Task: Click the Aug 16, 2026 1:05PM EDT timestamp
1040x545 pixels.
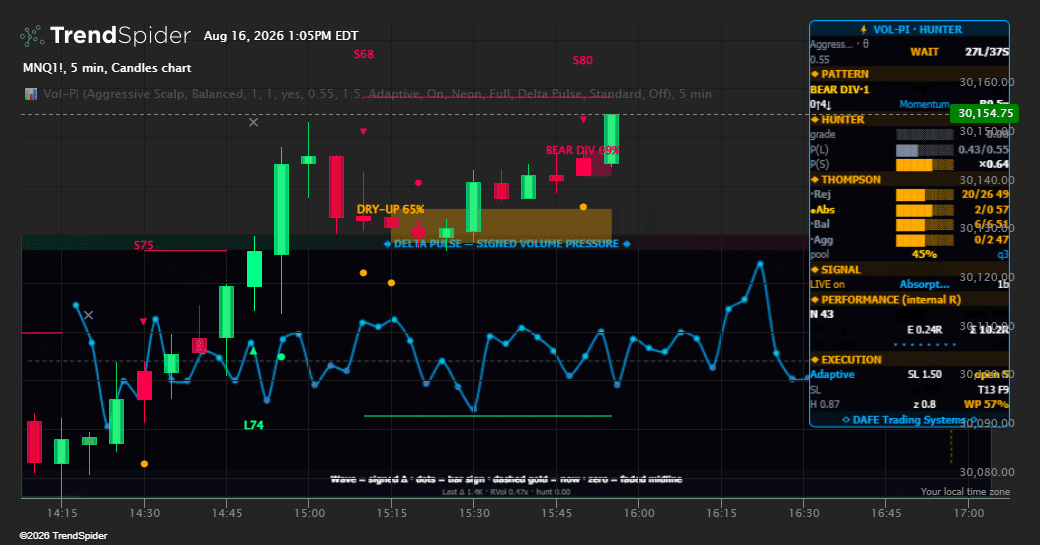Action: [x=281, y=36]
